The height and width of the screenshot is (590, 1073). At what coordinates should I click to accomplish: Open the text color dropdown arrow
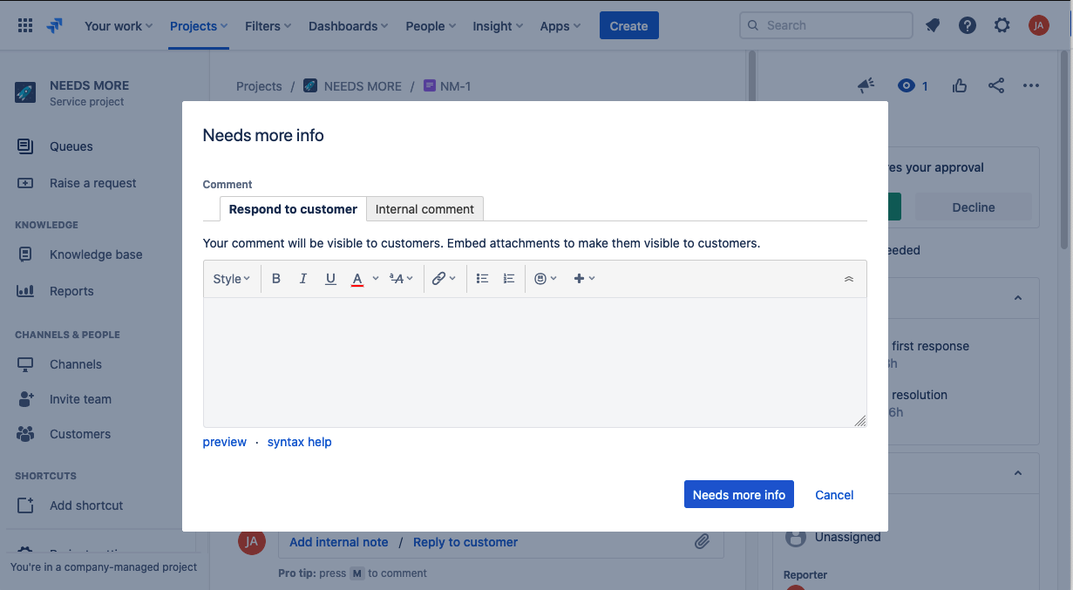pos(375,279)
